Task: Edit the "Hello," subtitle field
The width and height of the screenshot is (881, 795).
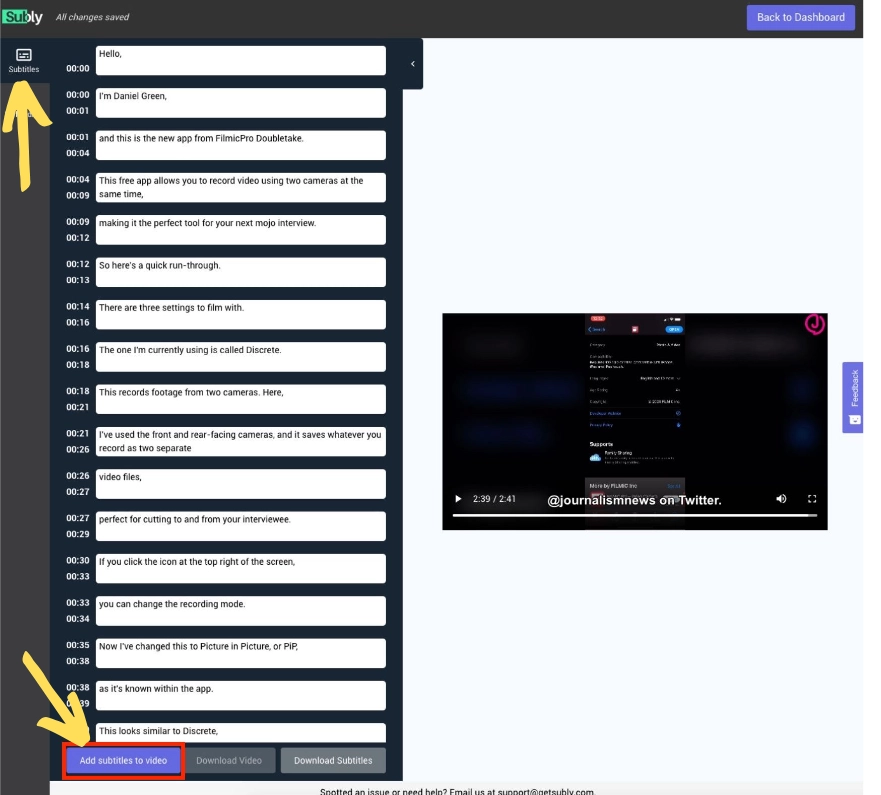Action: pos(240,60)
